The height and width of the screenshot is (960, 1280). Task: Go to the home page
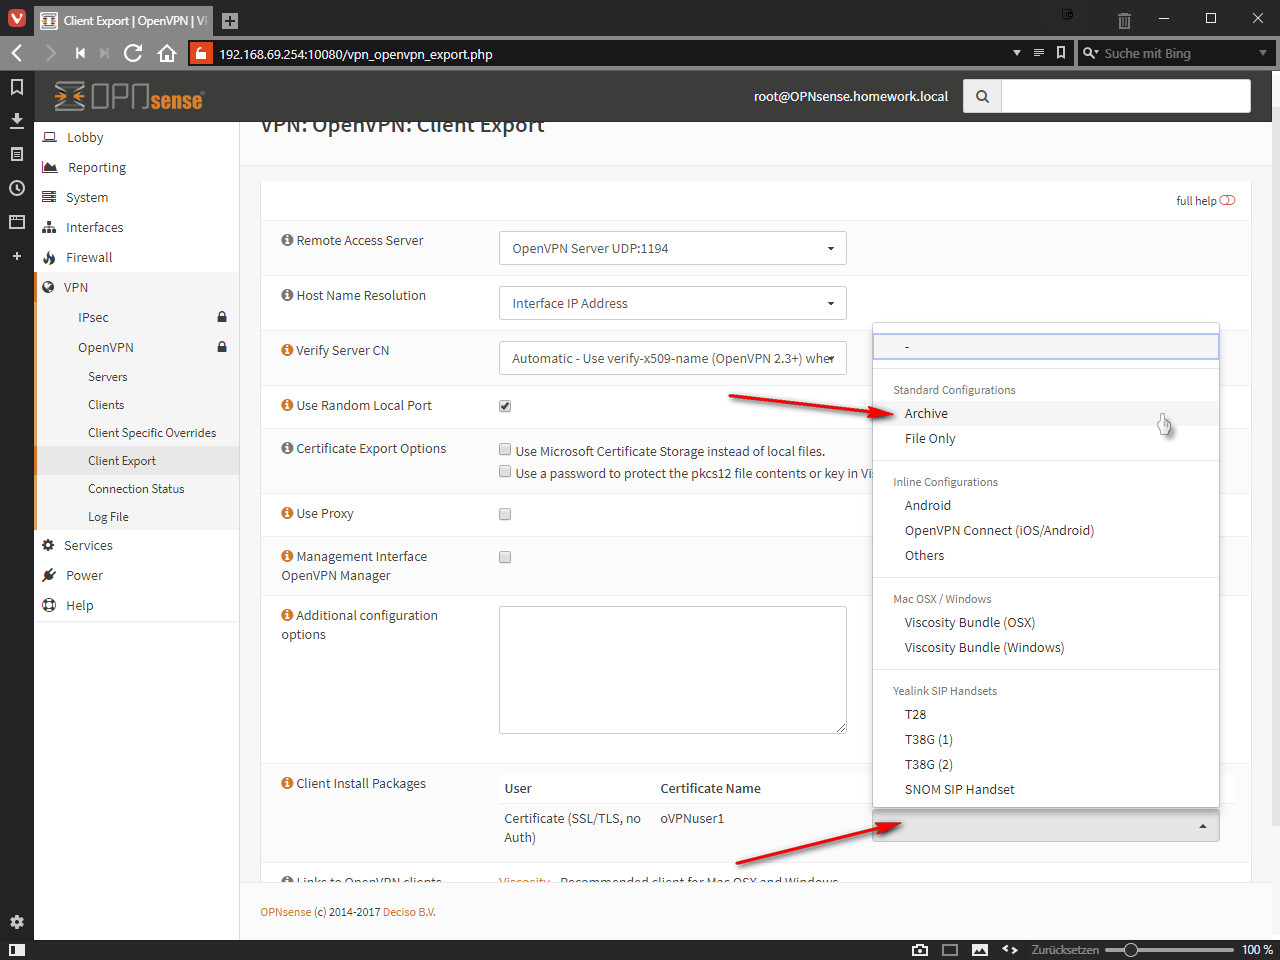[x=167, y=53]
